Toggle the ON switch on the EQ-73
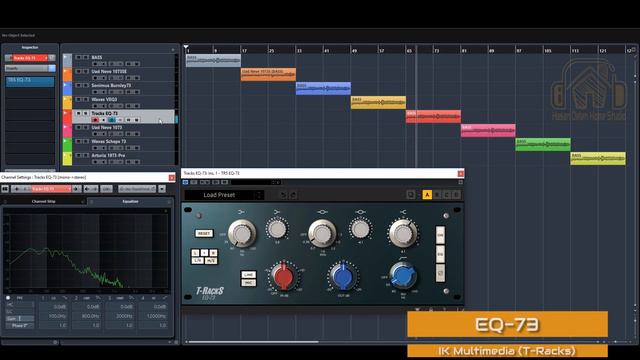The height and width of the screenshot is (360, 640). coord(440,235)
